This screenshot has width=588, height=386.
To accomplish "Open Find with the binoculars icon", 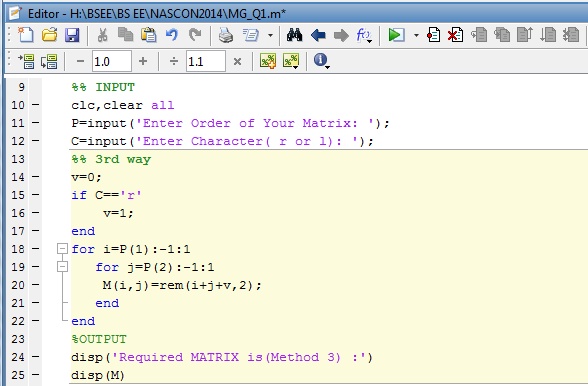I will coord(294,35).
